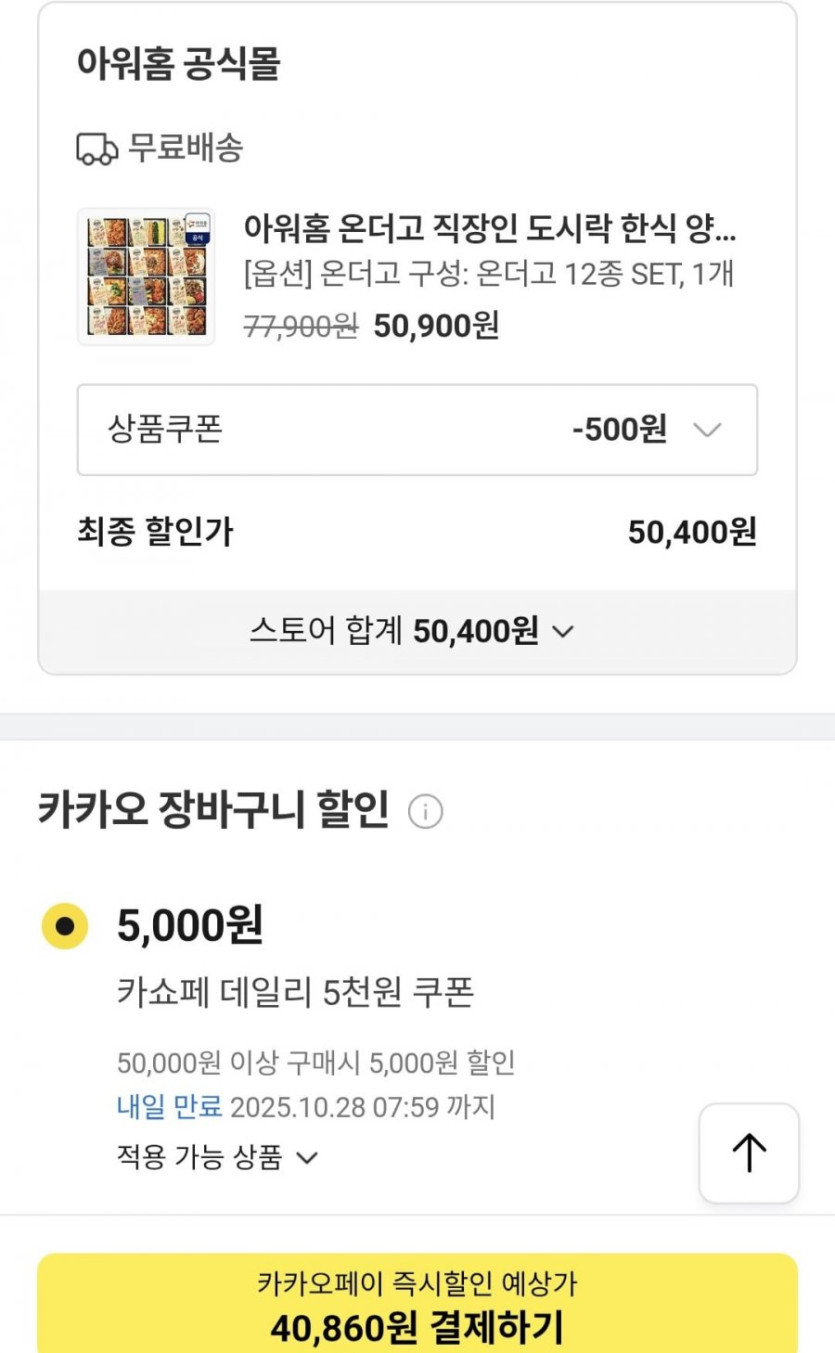835x1353 pixels.
Task: Open the 아워홈 온더고 직장인 도시락 product title
Action: pyautogui.click(x=489, y=229)
